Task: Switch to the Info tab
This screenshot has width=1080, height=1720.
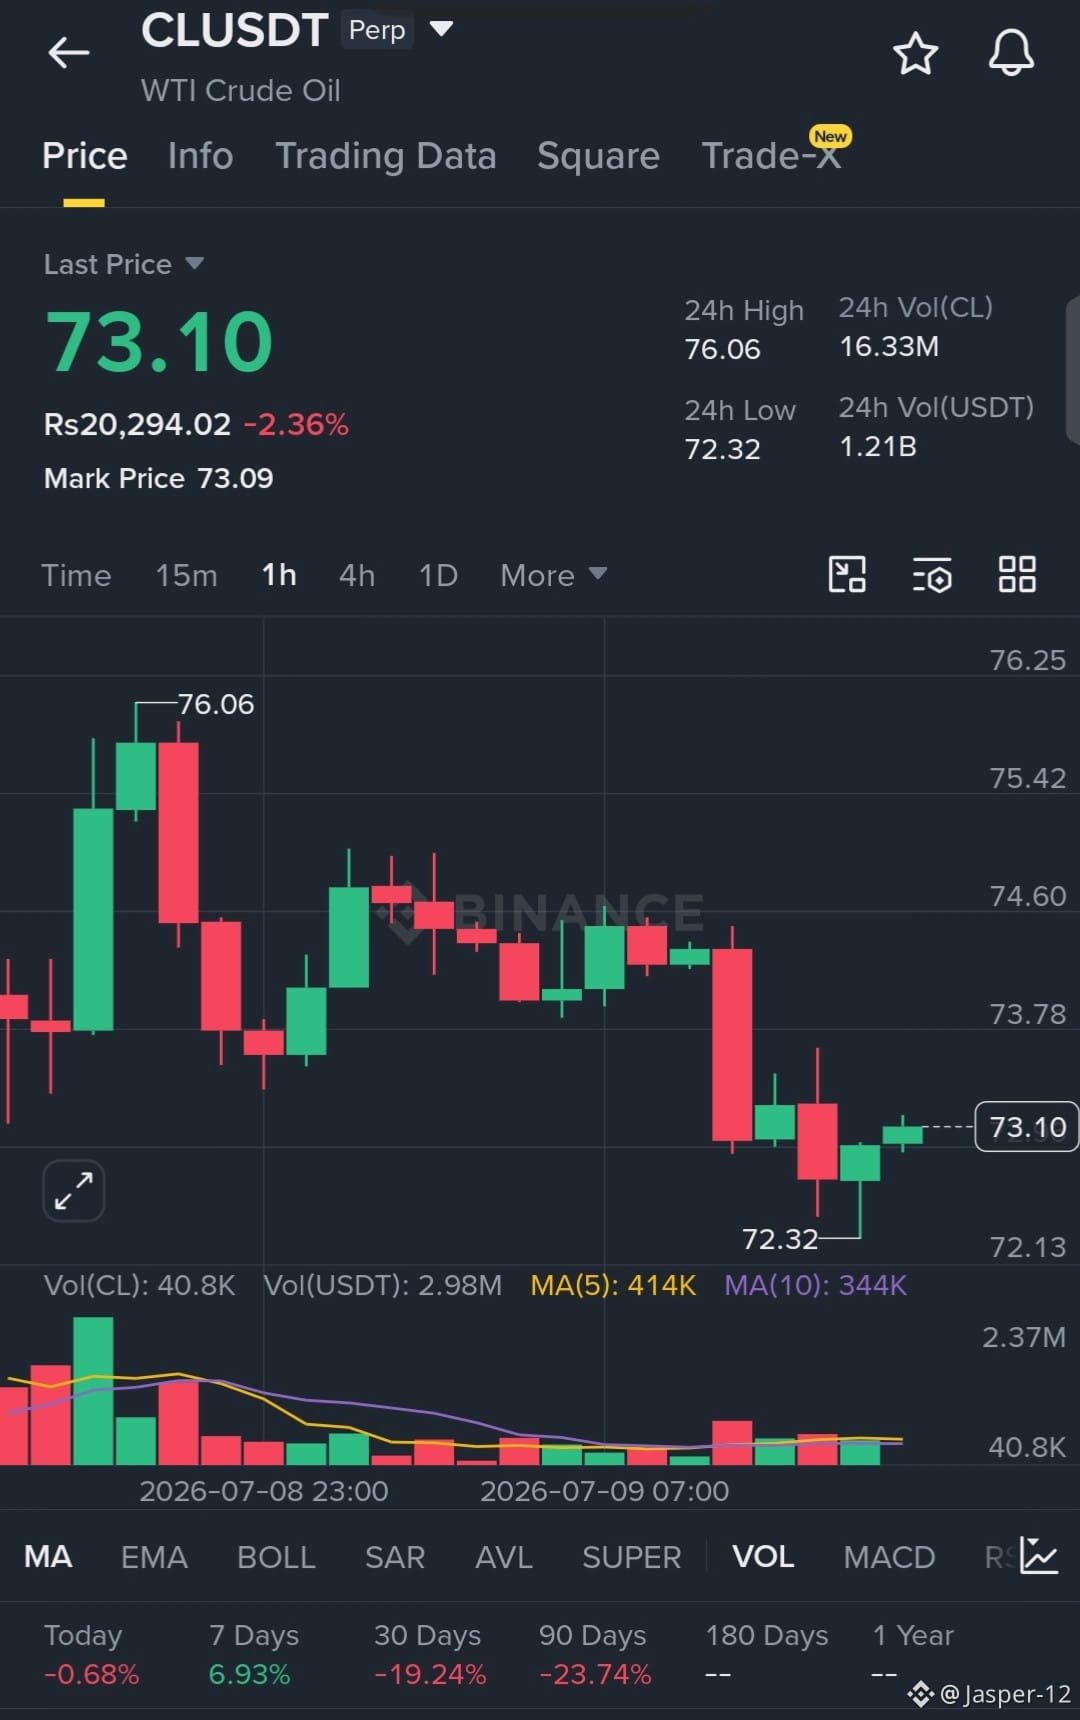Action: [x=201, y=156]
